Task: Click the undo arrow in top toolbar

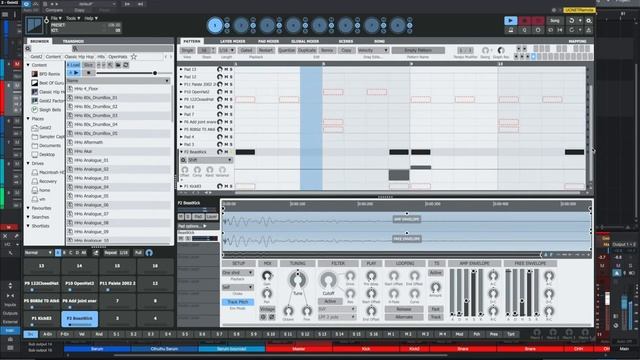Action: (571, 20)
